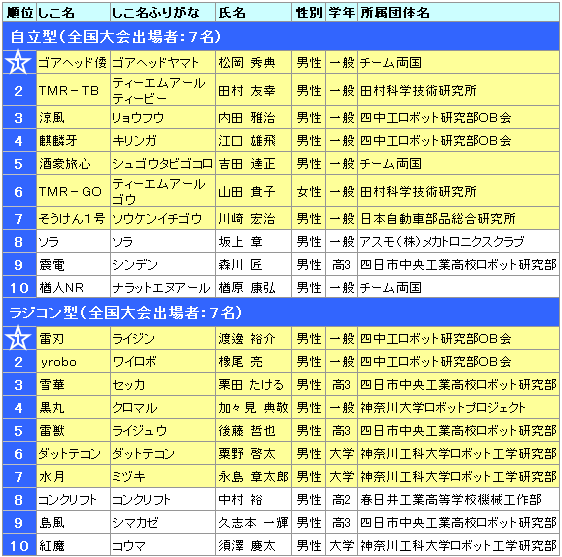
Task: Click the first-place star icon beside ゴアヘッド倭
Action: (19, 63)
